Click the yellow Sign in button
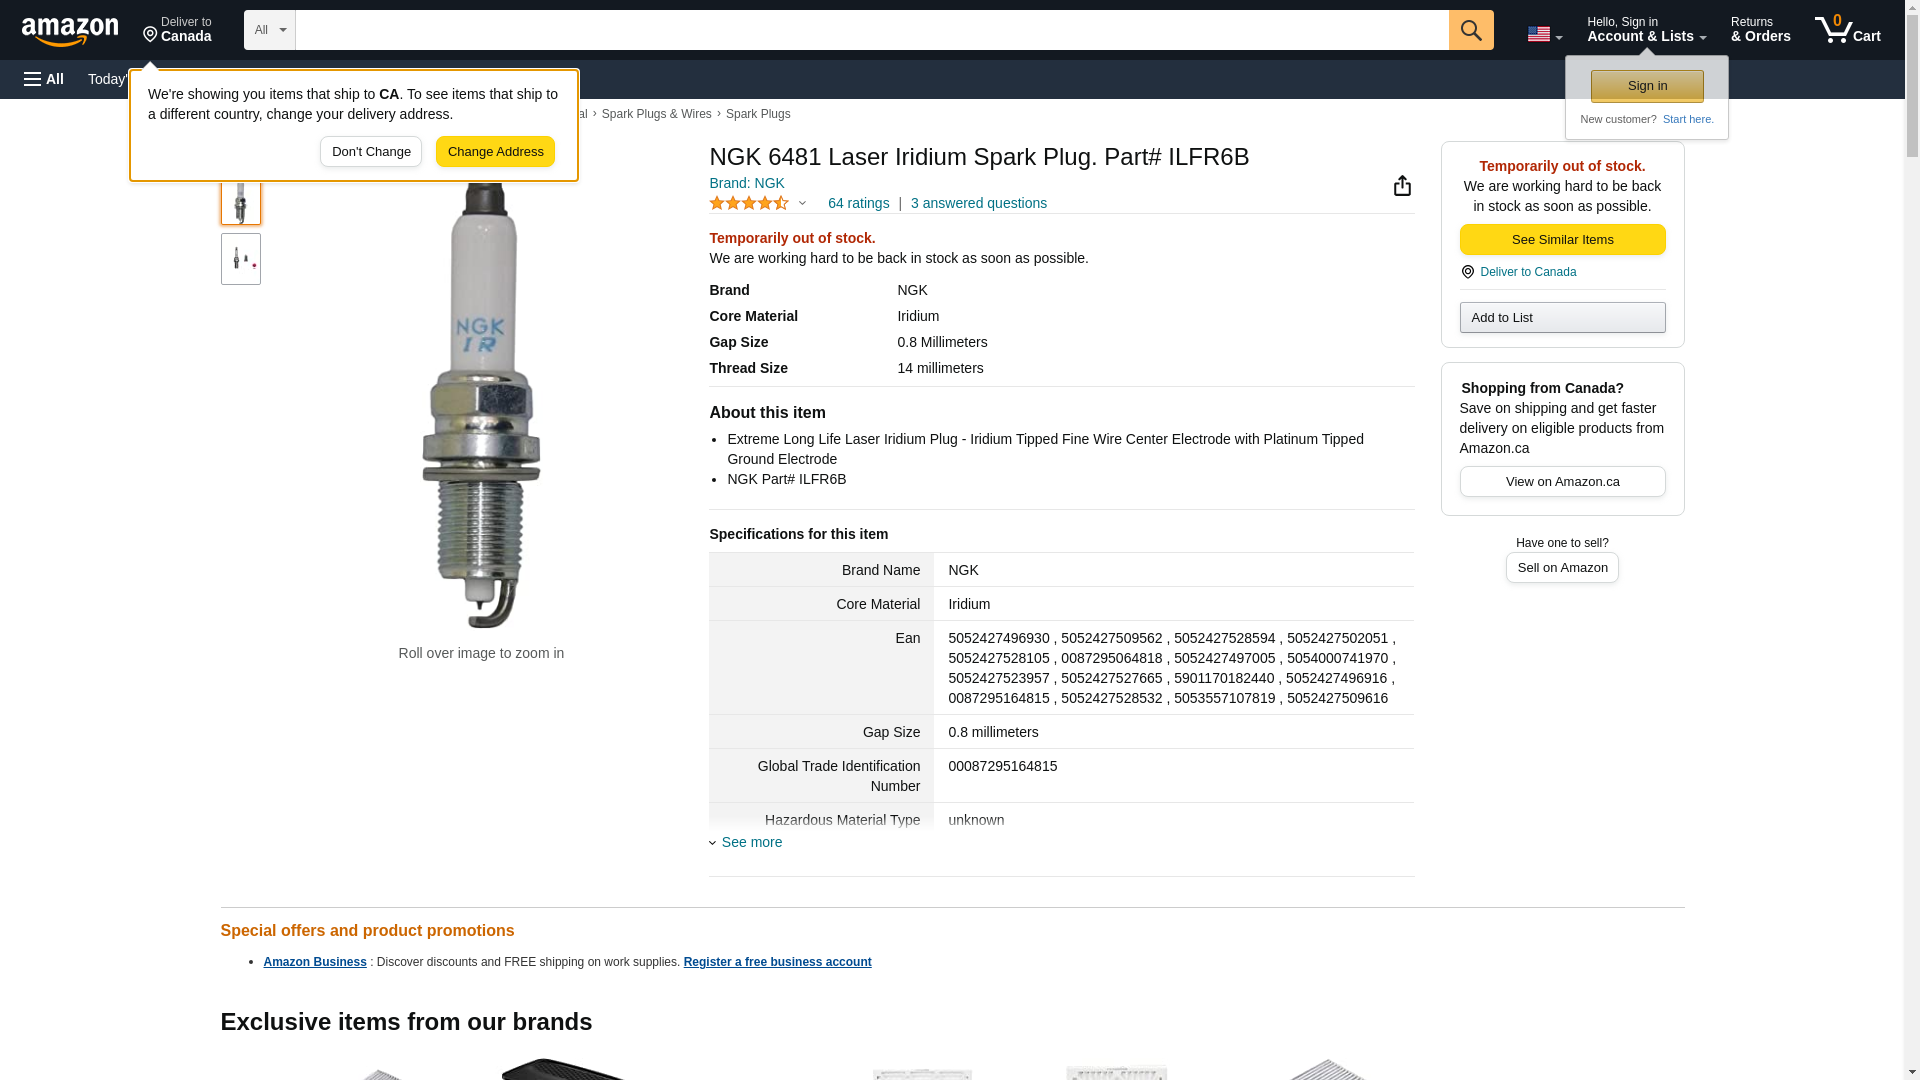The image size is (1920, 1080). pos(1647,86)
